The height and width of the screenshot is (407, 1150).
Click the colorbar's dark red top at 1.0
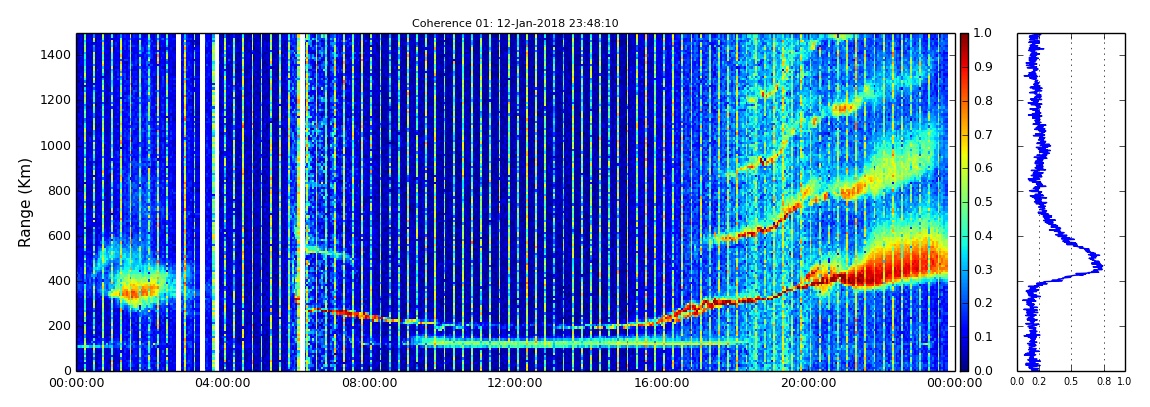point(964,37)
